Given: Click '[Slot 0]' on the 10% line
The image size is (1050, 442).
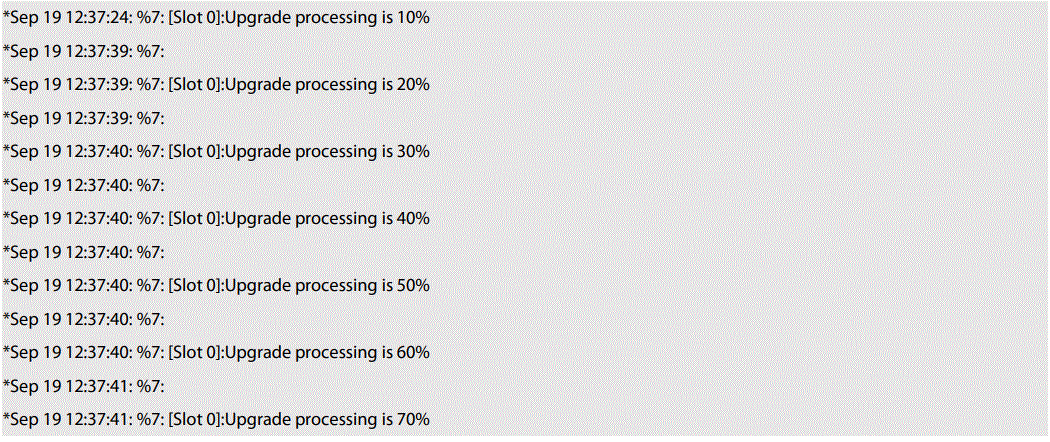Looking at the screenshot, I should (195, 18).
